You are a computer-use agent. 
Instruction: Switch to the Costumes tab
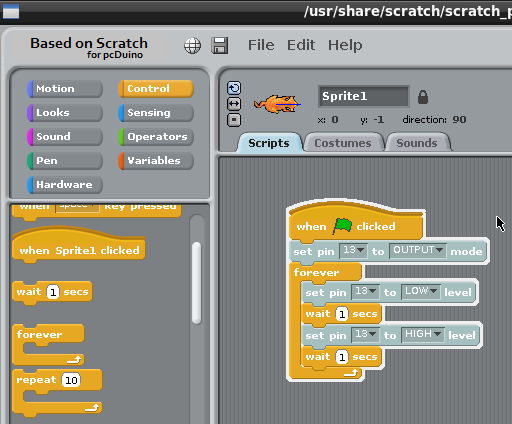(343, 143)
